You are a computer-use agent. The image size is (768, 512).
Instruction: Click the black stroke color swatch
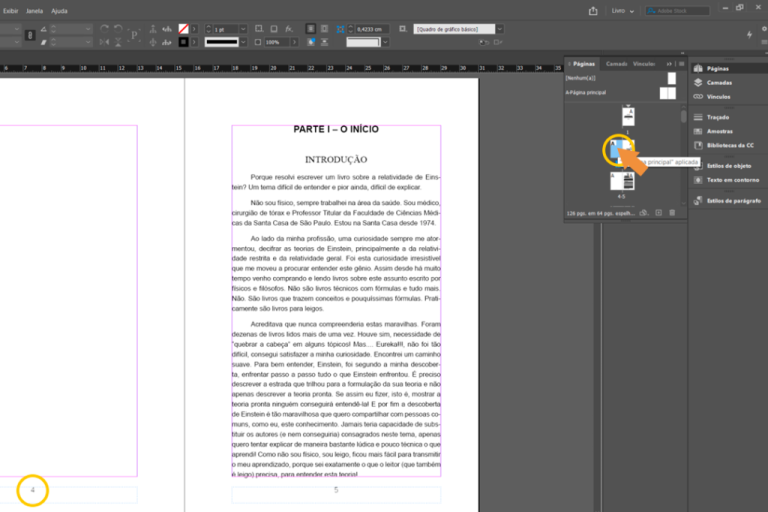(x=183, y=43)
